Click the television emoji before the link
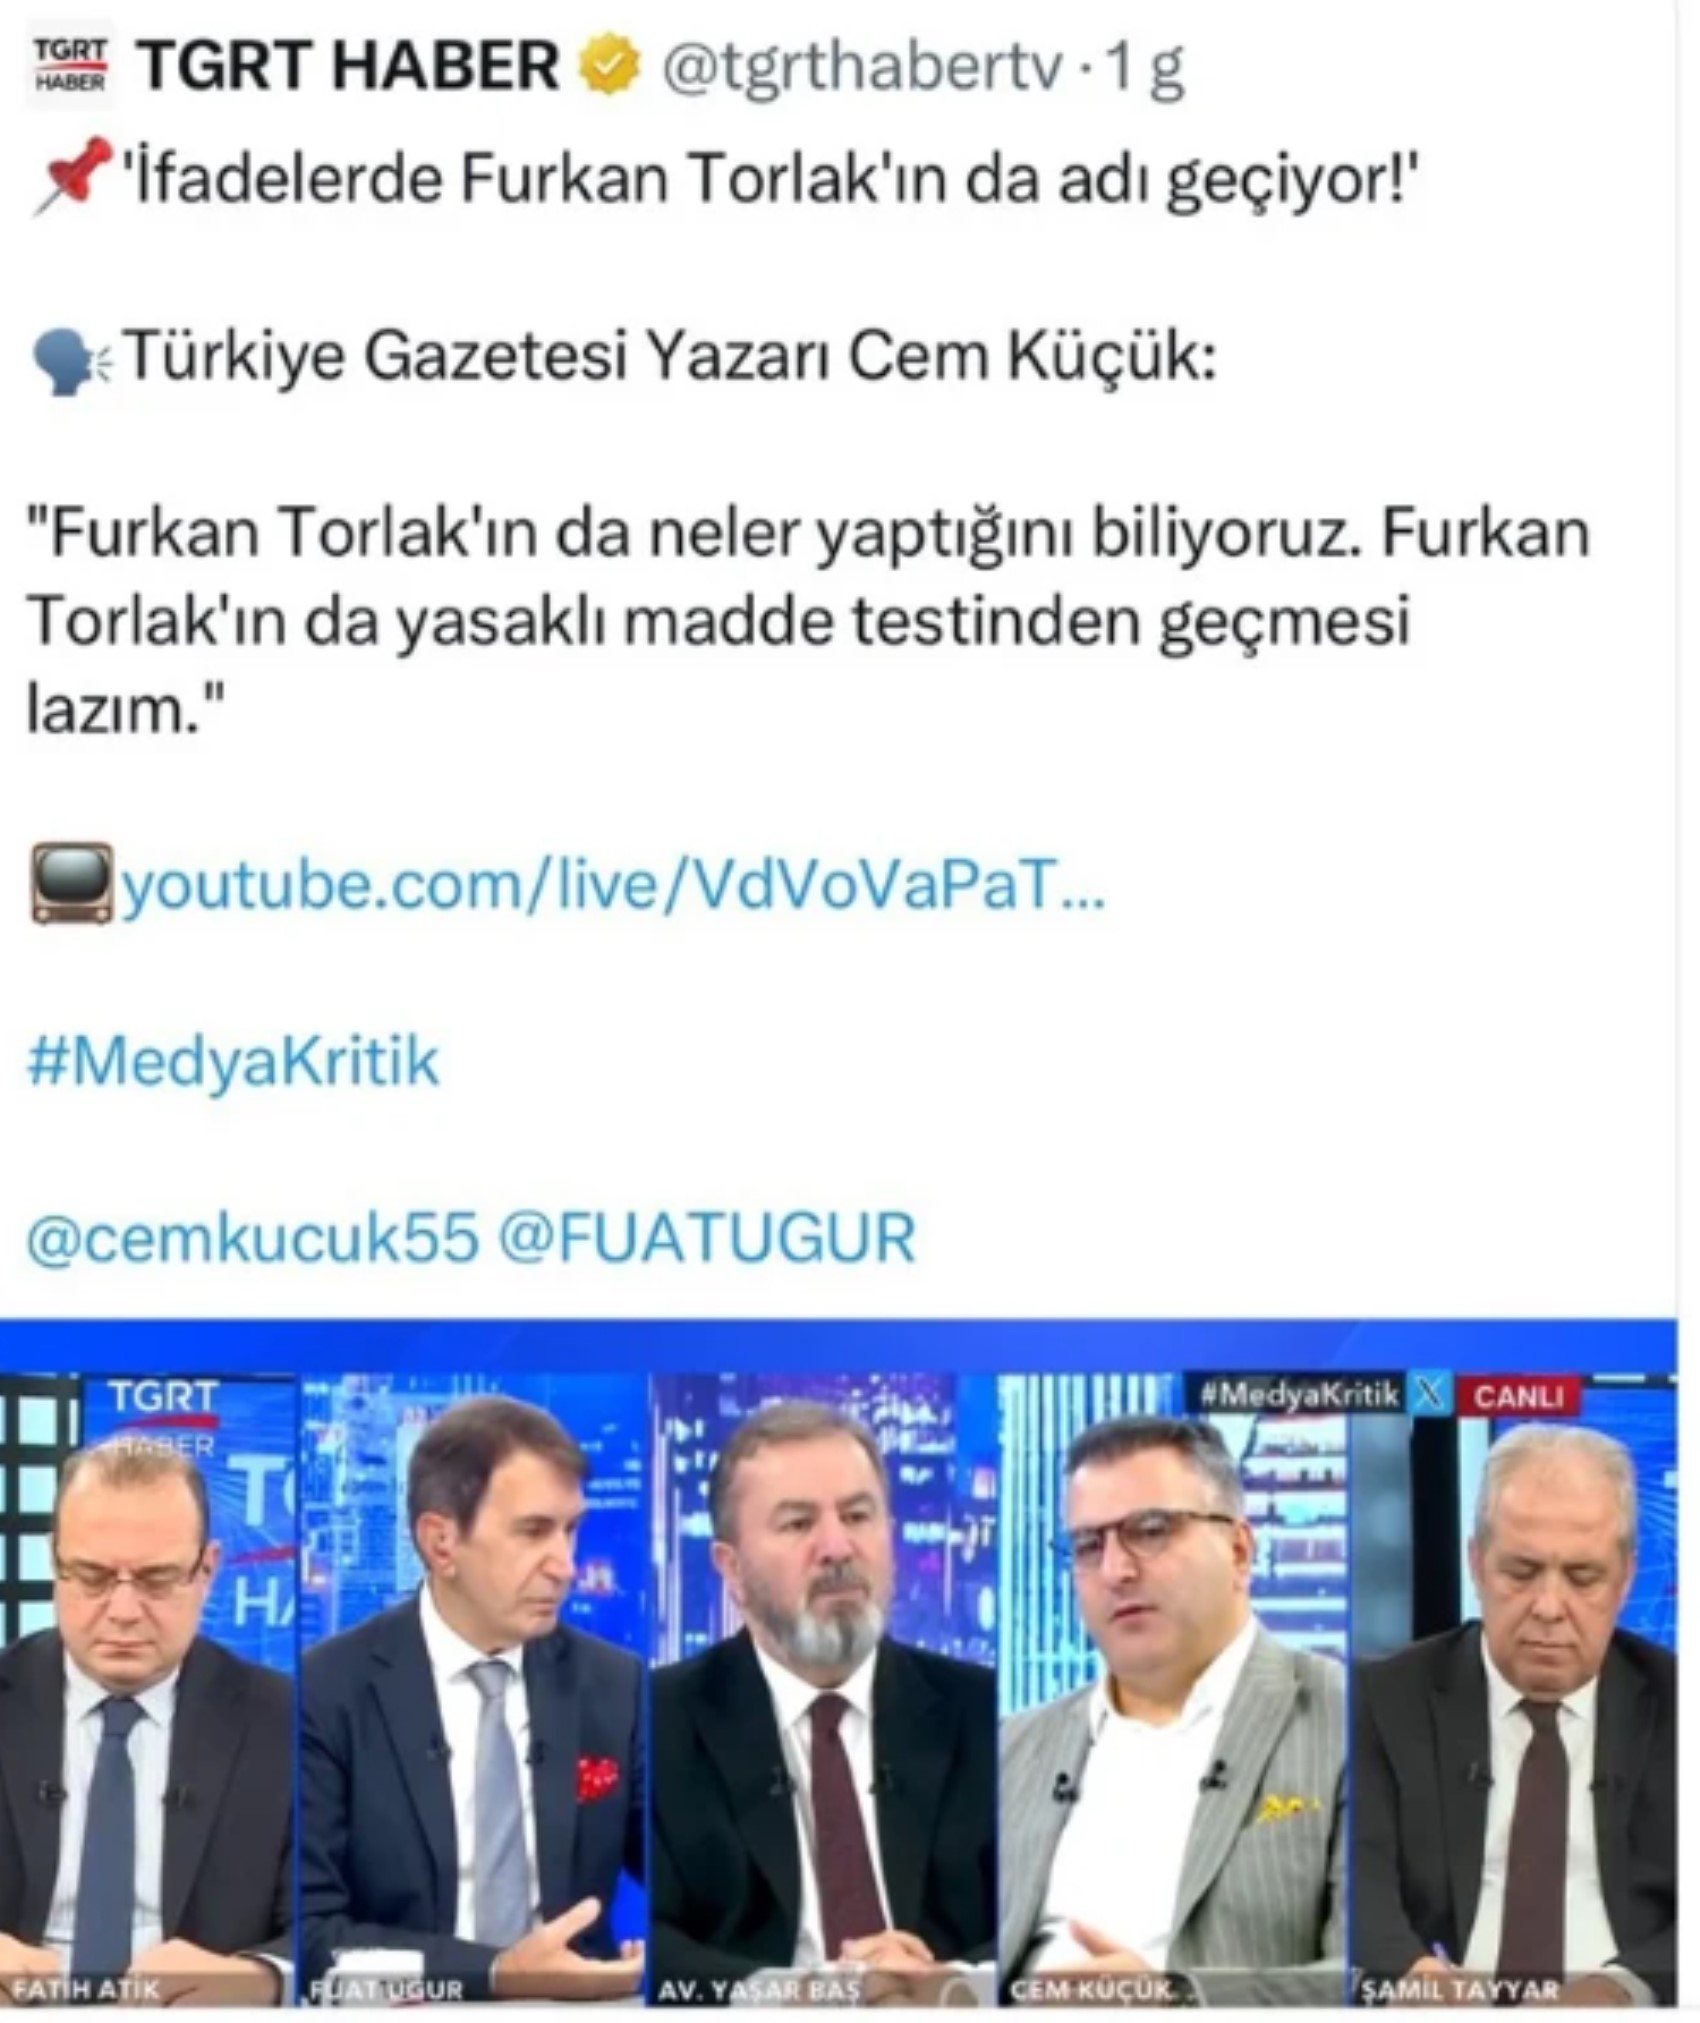The image size is (1700, 2023). 72,883
